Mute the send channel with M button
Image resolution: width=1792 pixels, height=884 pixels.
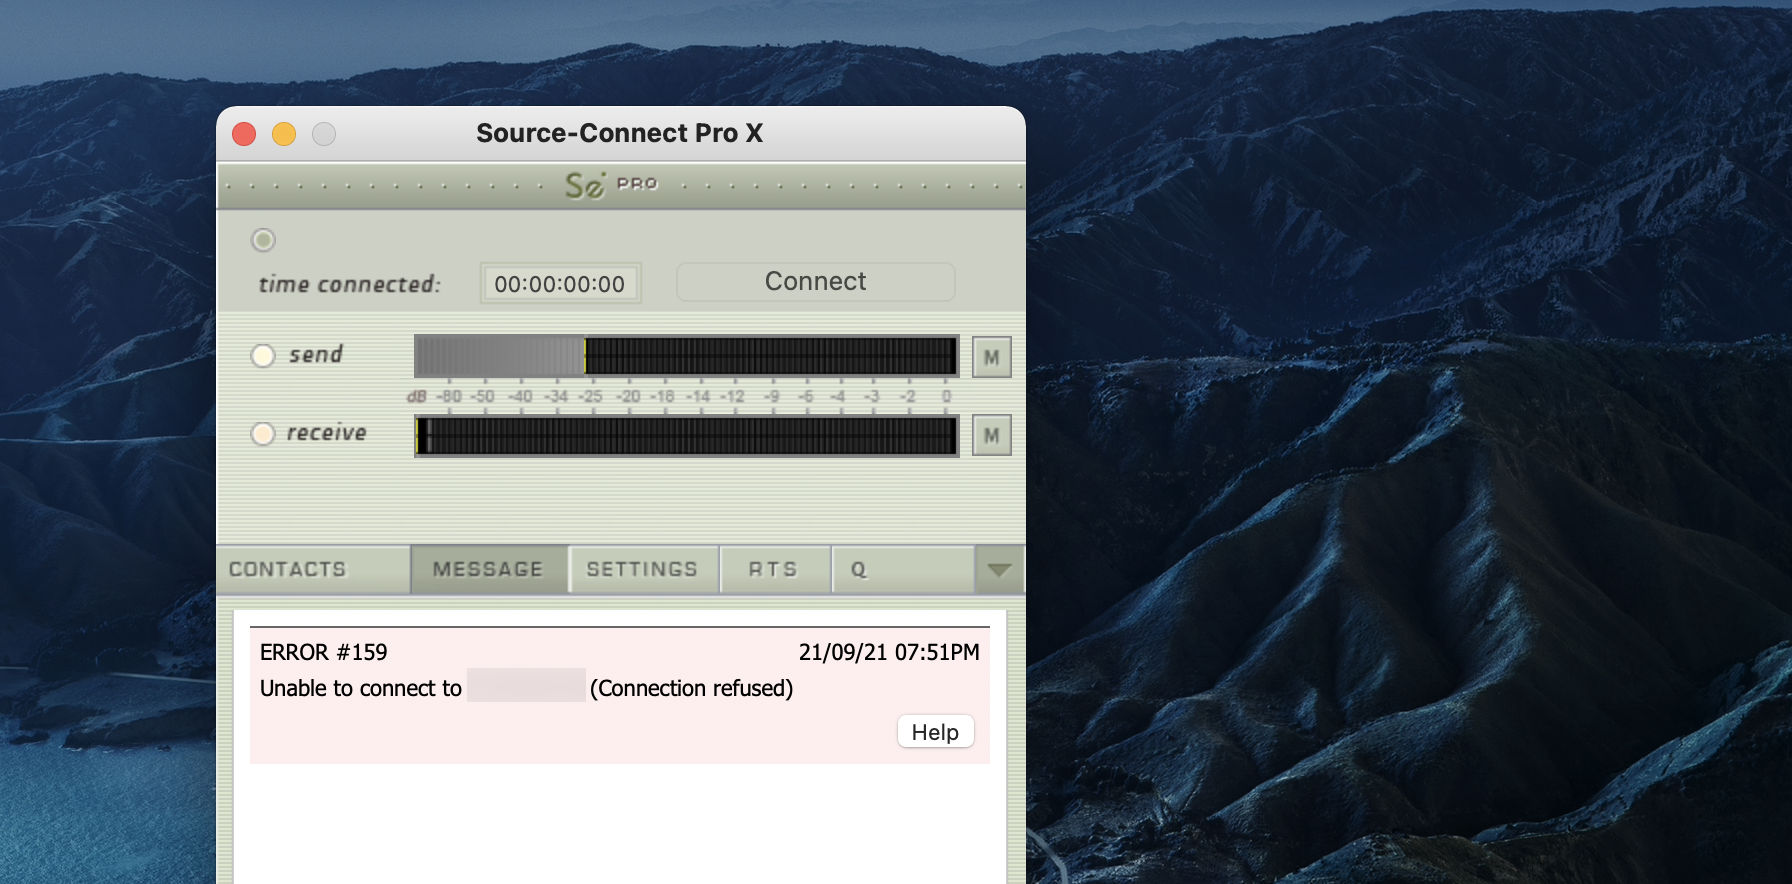[991, 357]
